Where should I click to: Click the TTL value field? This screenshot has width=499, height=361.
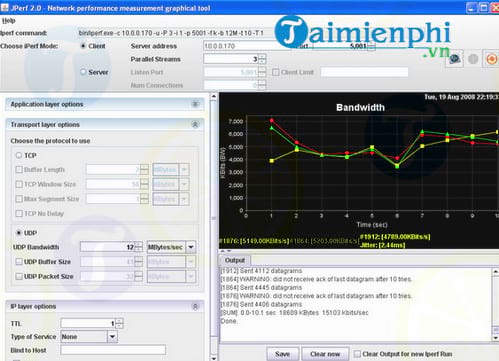(x=88, y=323)
